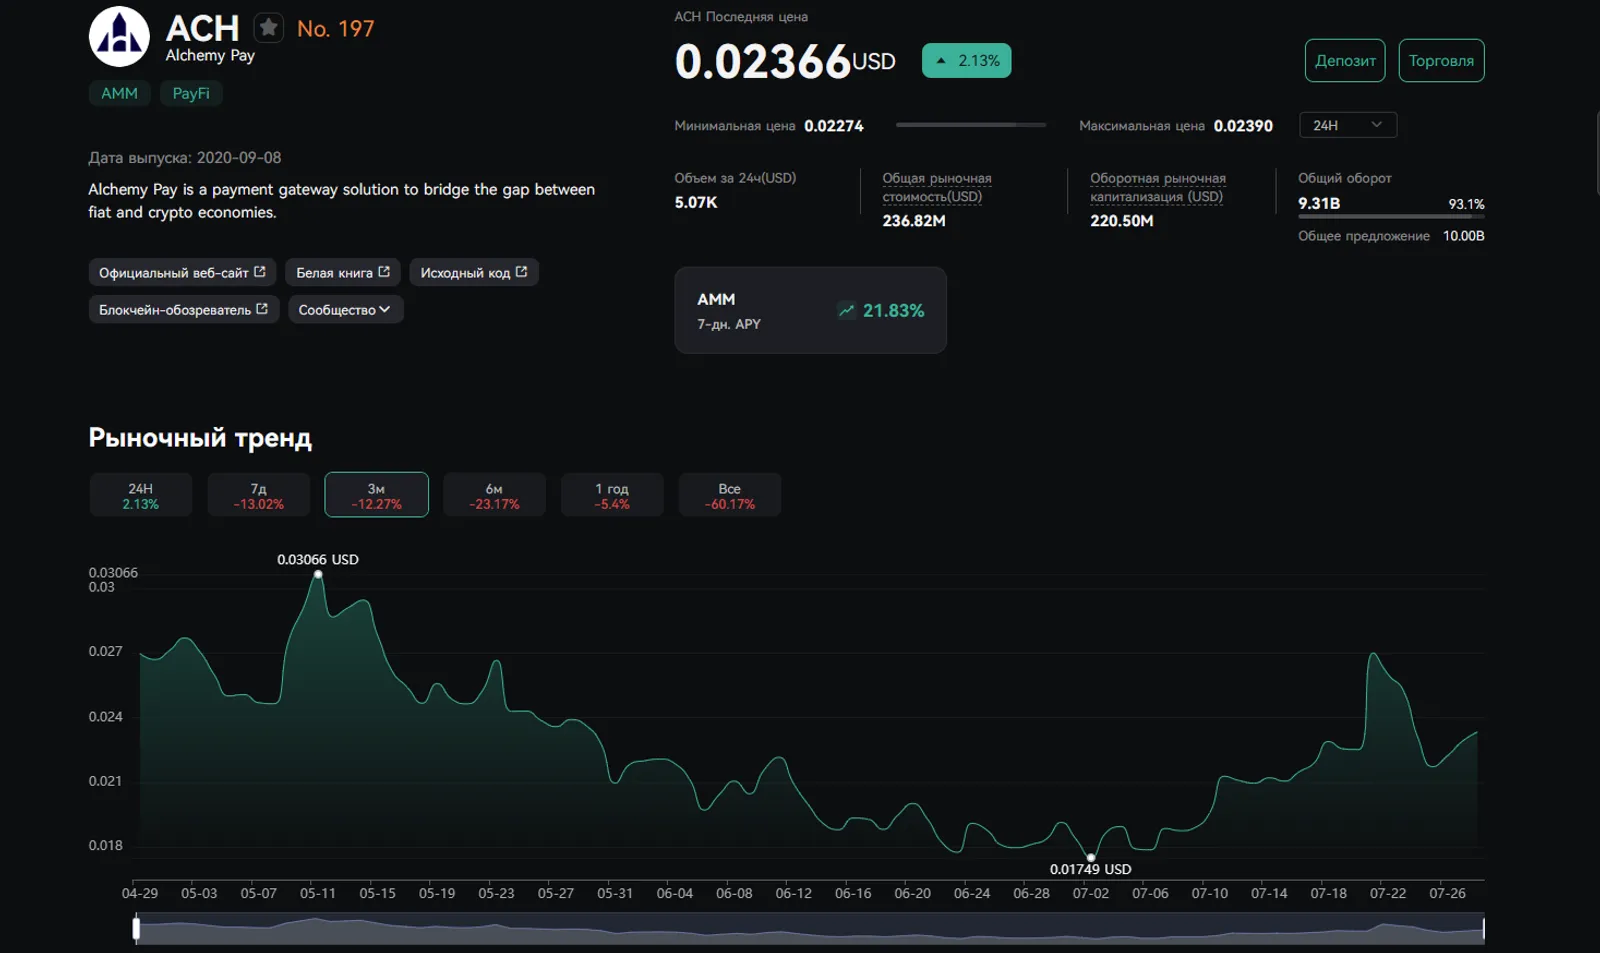Screen dimensions: 1600x953
Task: Click the Оборотная рыночная капитализация (USD) label
Action: (x=1158, y=187)
